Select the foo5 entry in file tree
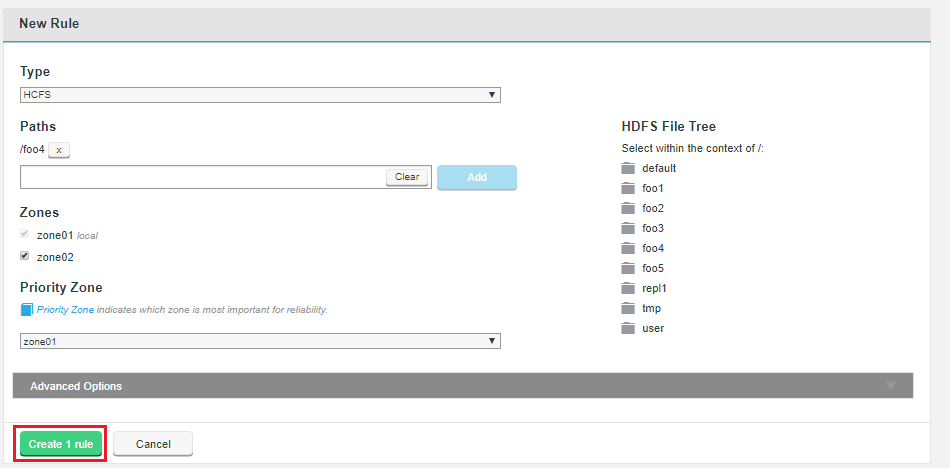The width and height of the screenshot is (950, 468). [653, 269]
